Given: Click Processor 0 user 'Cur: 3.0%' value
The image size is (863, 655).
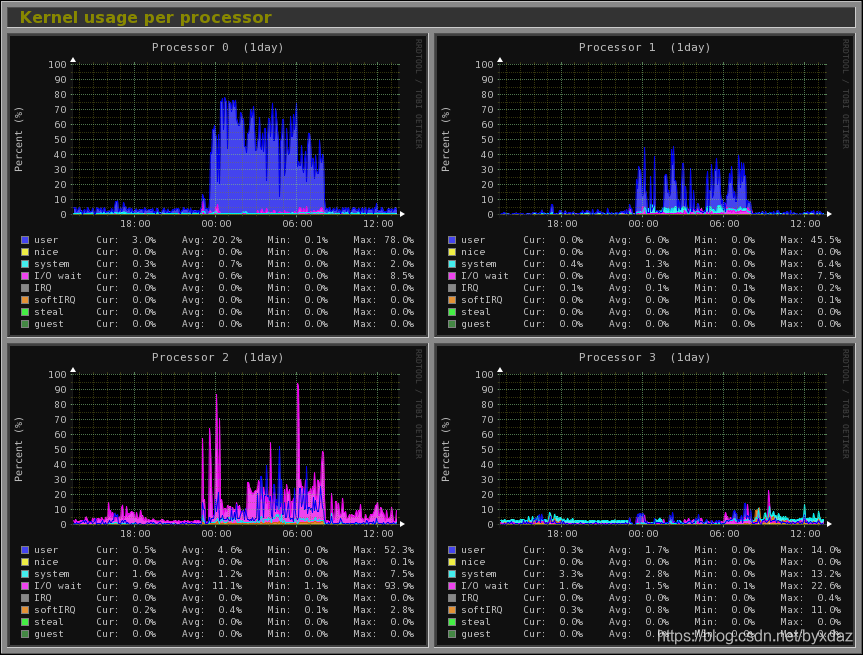Looking at the screenshot, I should (126, 240).
